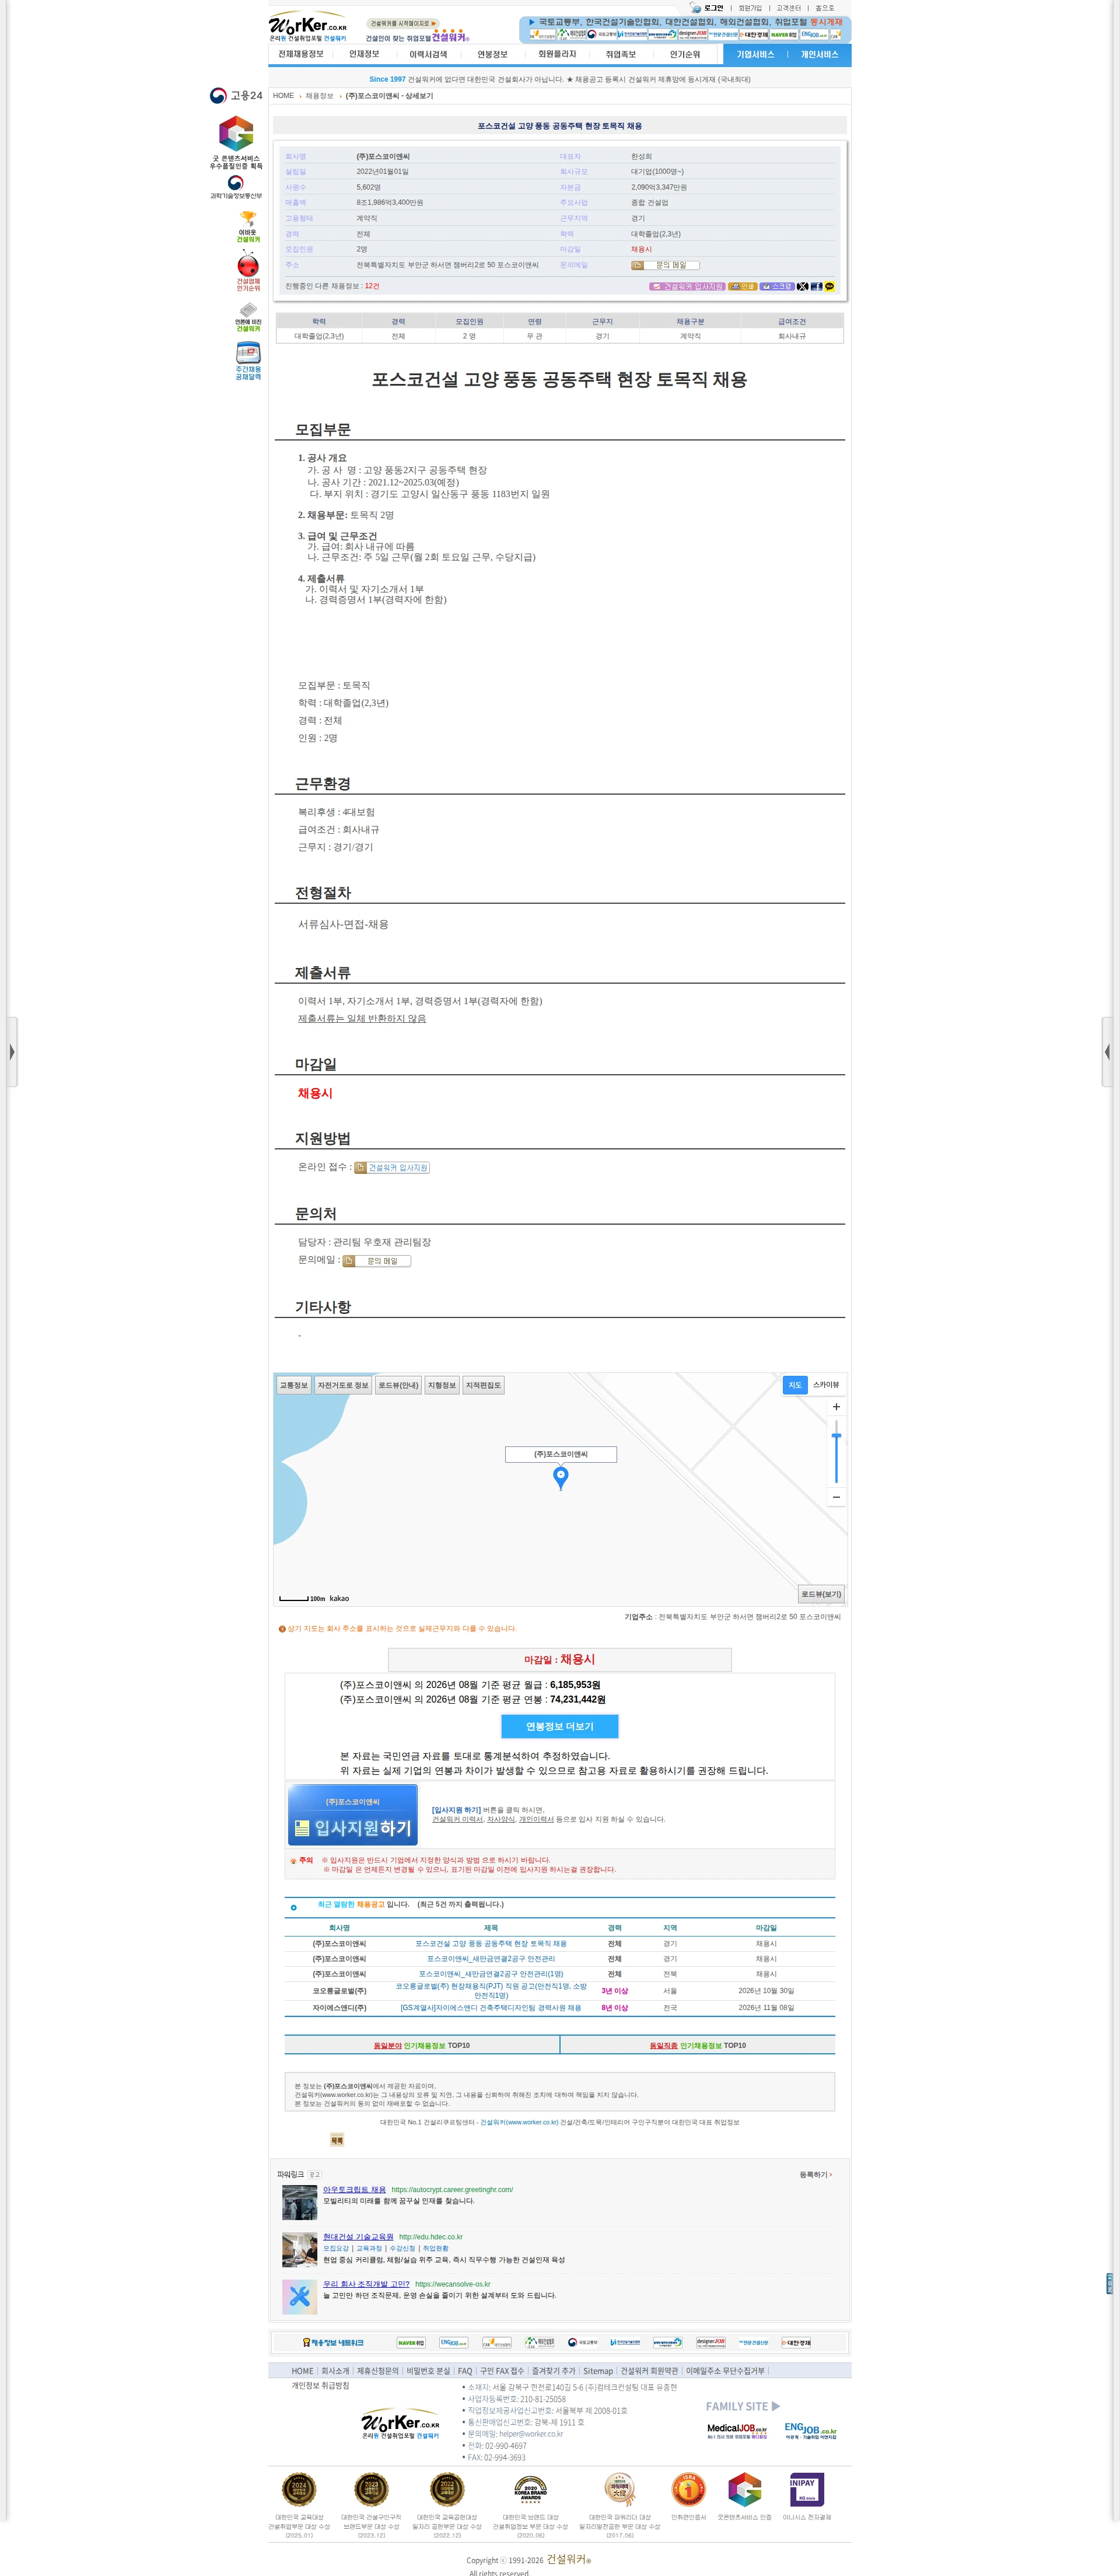Toggle 교통정보 overlay on the map
Viewport: 1120px width, 2576px height.
click(x=294, y=1385)
